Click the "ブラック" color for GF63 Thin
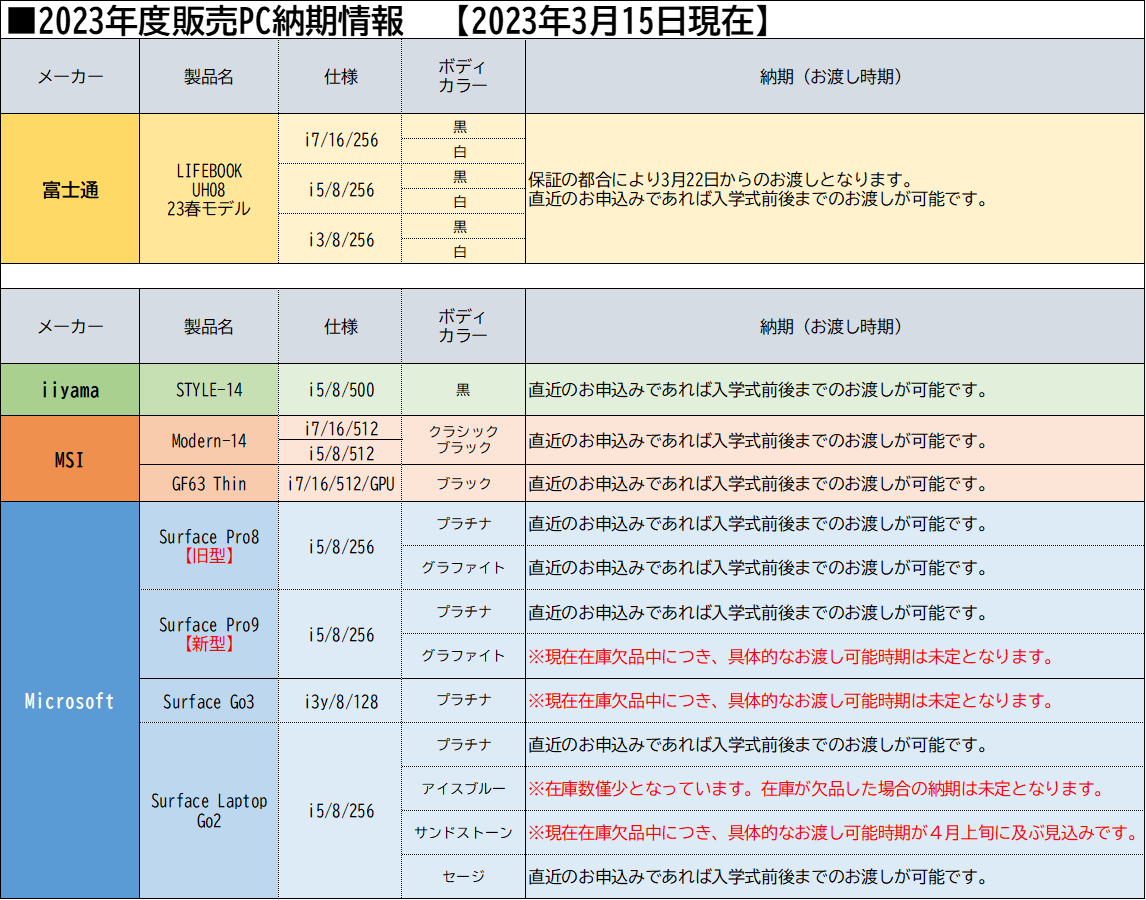The height and width of the screenshot is (900, 1146). pos(463,483)
